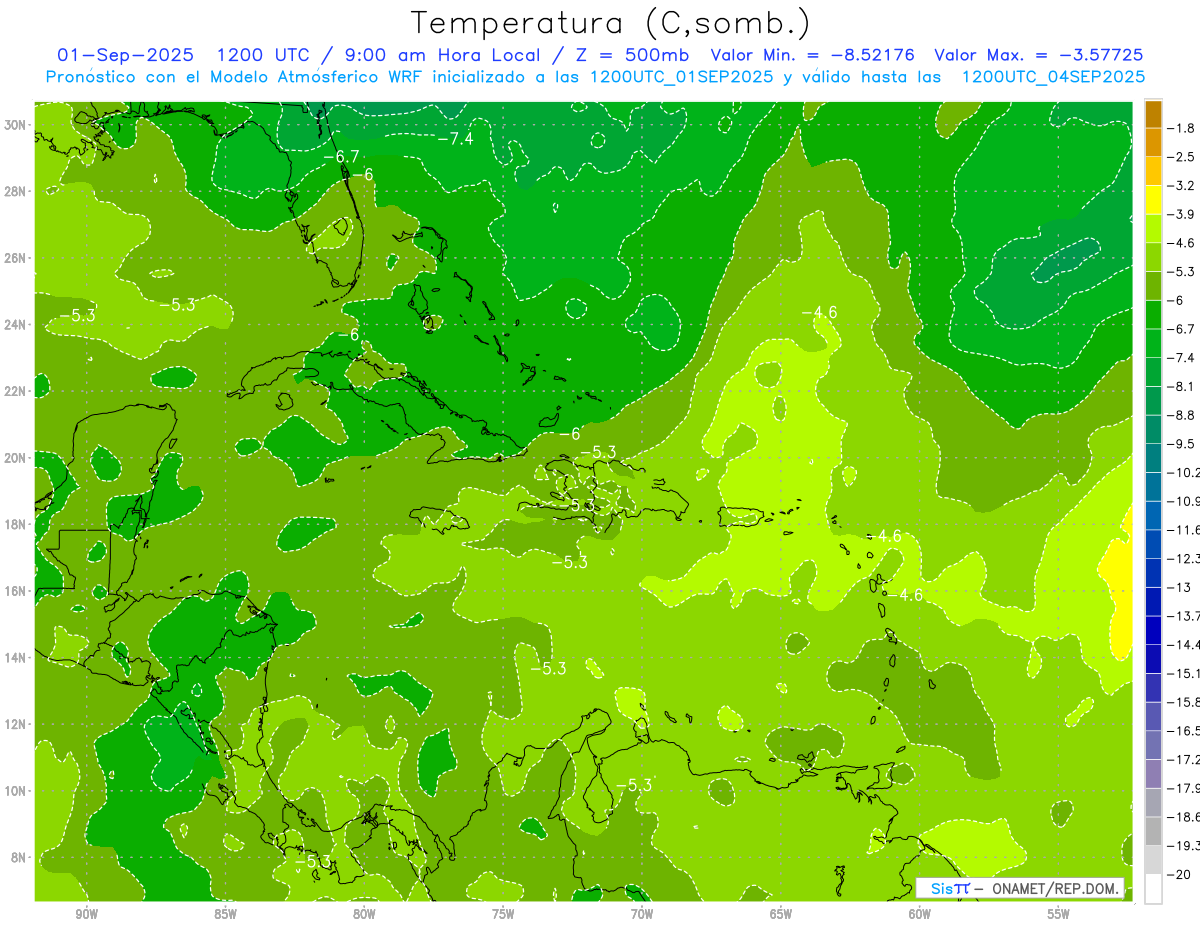Image resolution: width=1200 pixels, height=927 pixels.
Task: Click the "-20" colorbar value
Action: pyautogui.click(x=1180, y=876)
